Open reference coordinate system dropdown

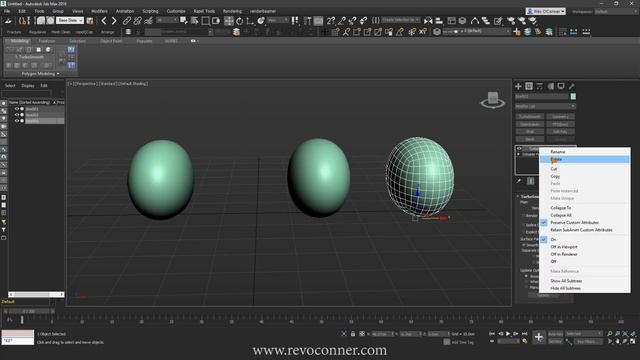point(278,20)
